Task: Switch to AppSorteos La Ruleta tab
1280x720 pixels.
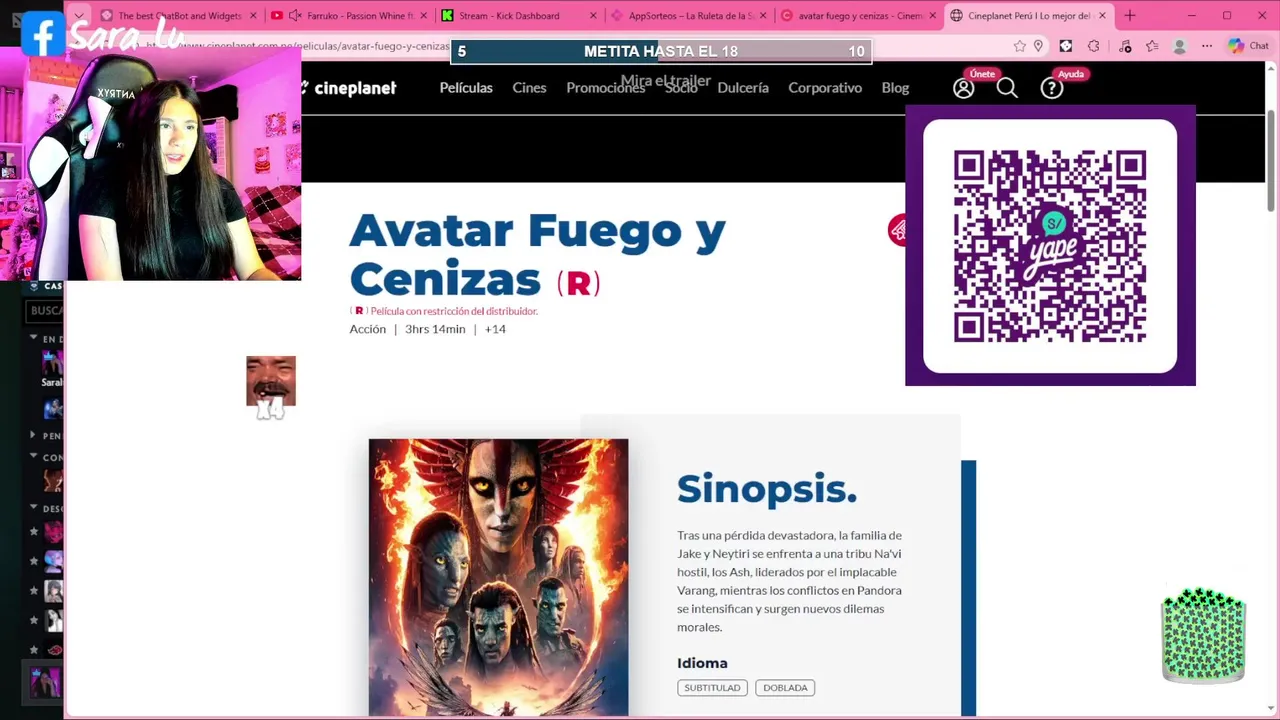Action: tap(690, 15)
